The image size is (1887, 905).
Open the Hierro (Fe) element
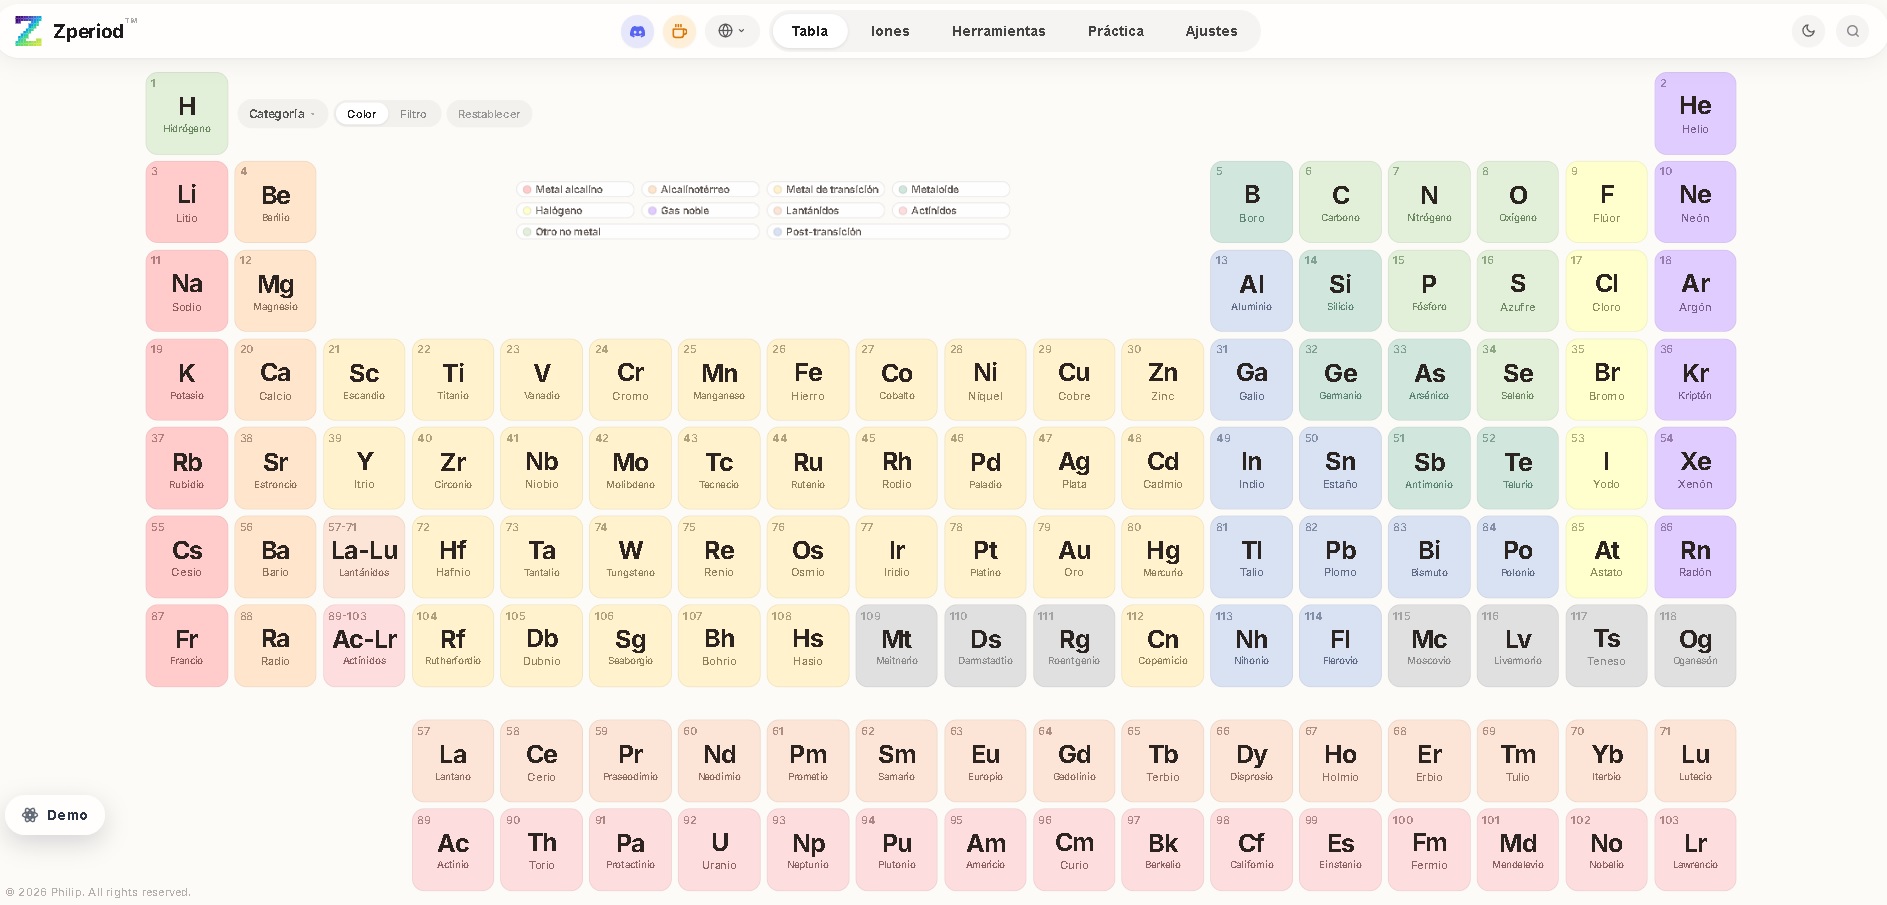pos(808,380)
